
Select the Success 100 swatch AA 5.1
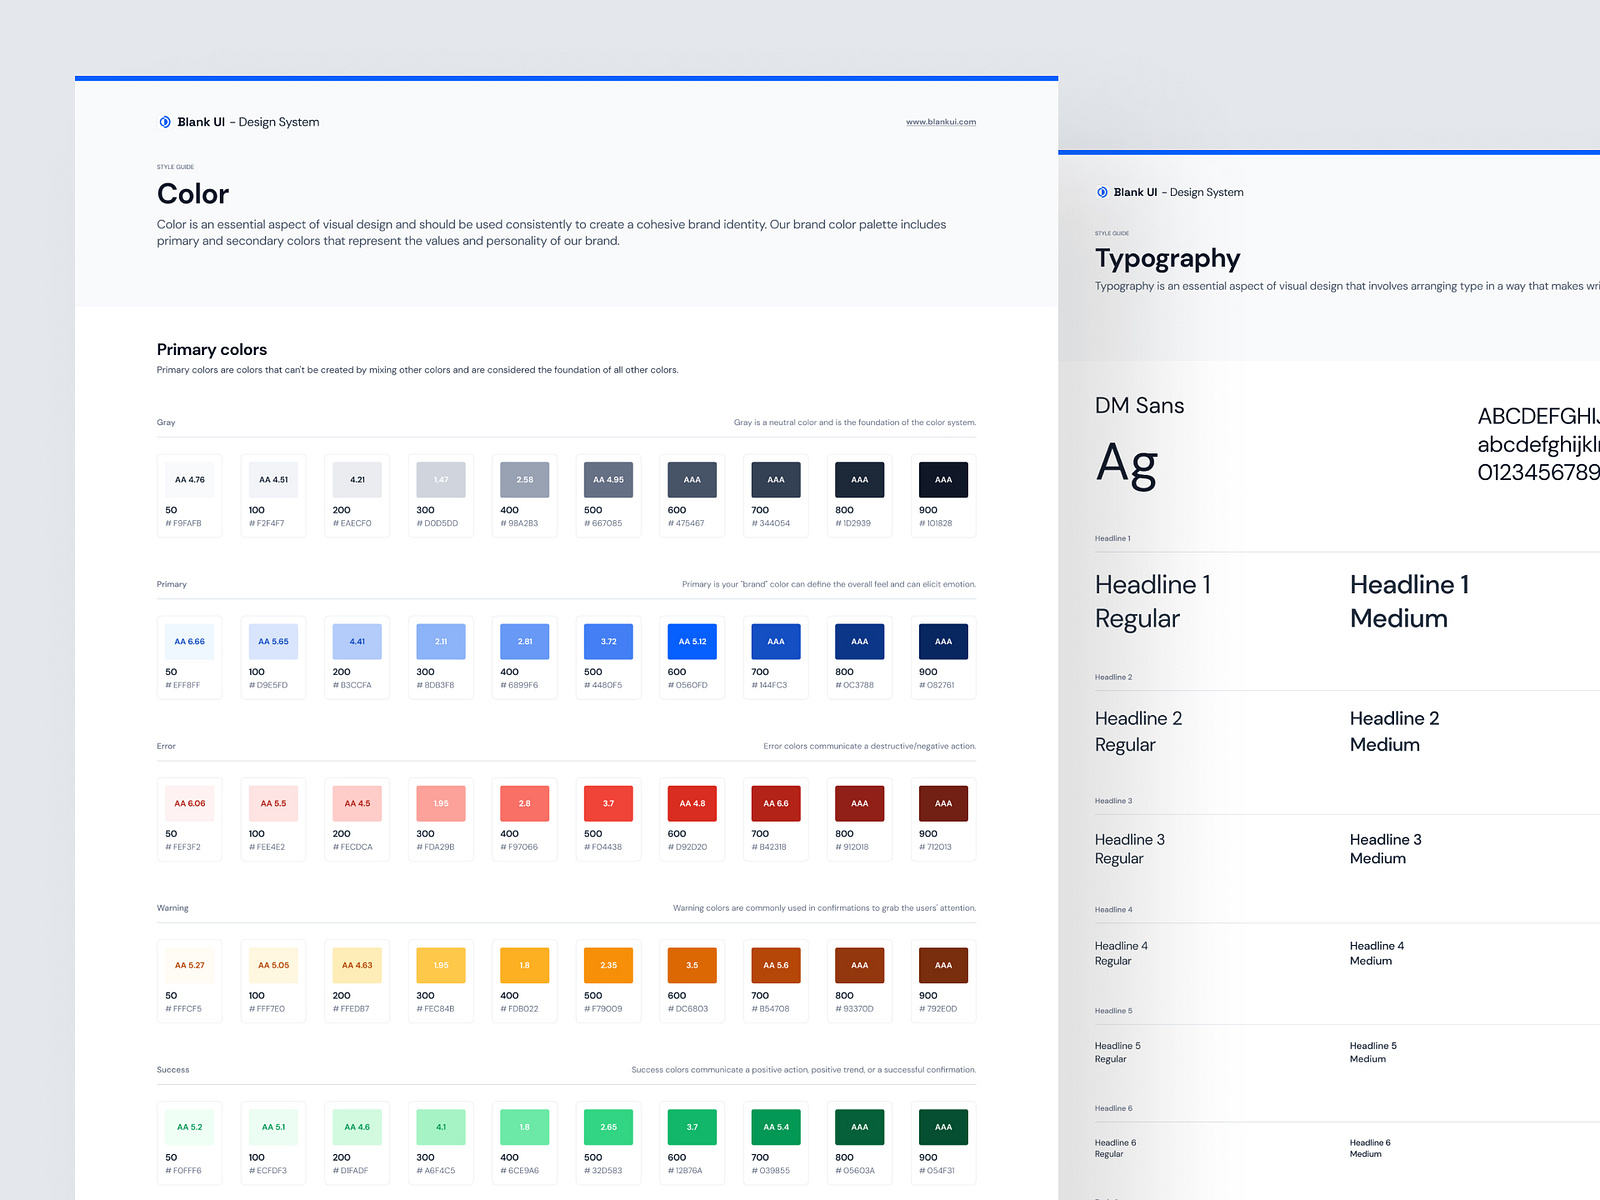[x=274, y=1128]
